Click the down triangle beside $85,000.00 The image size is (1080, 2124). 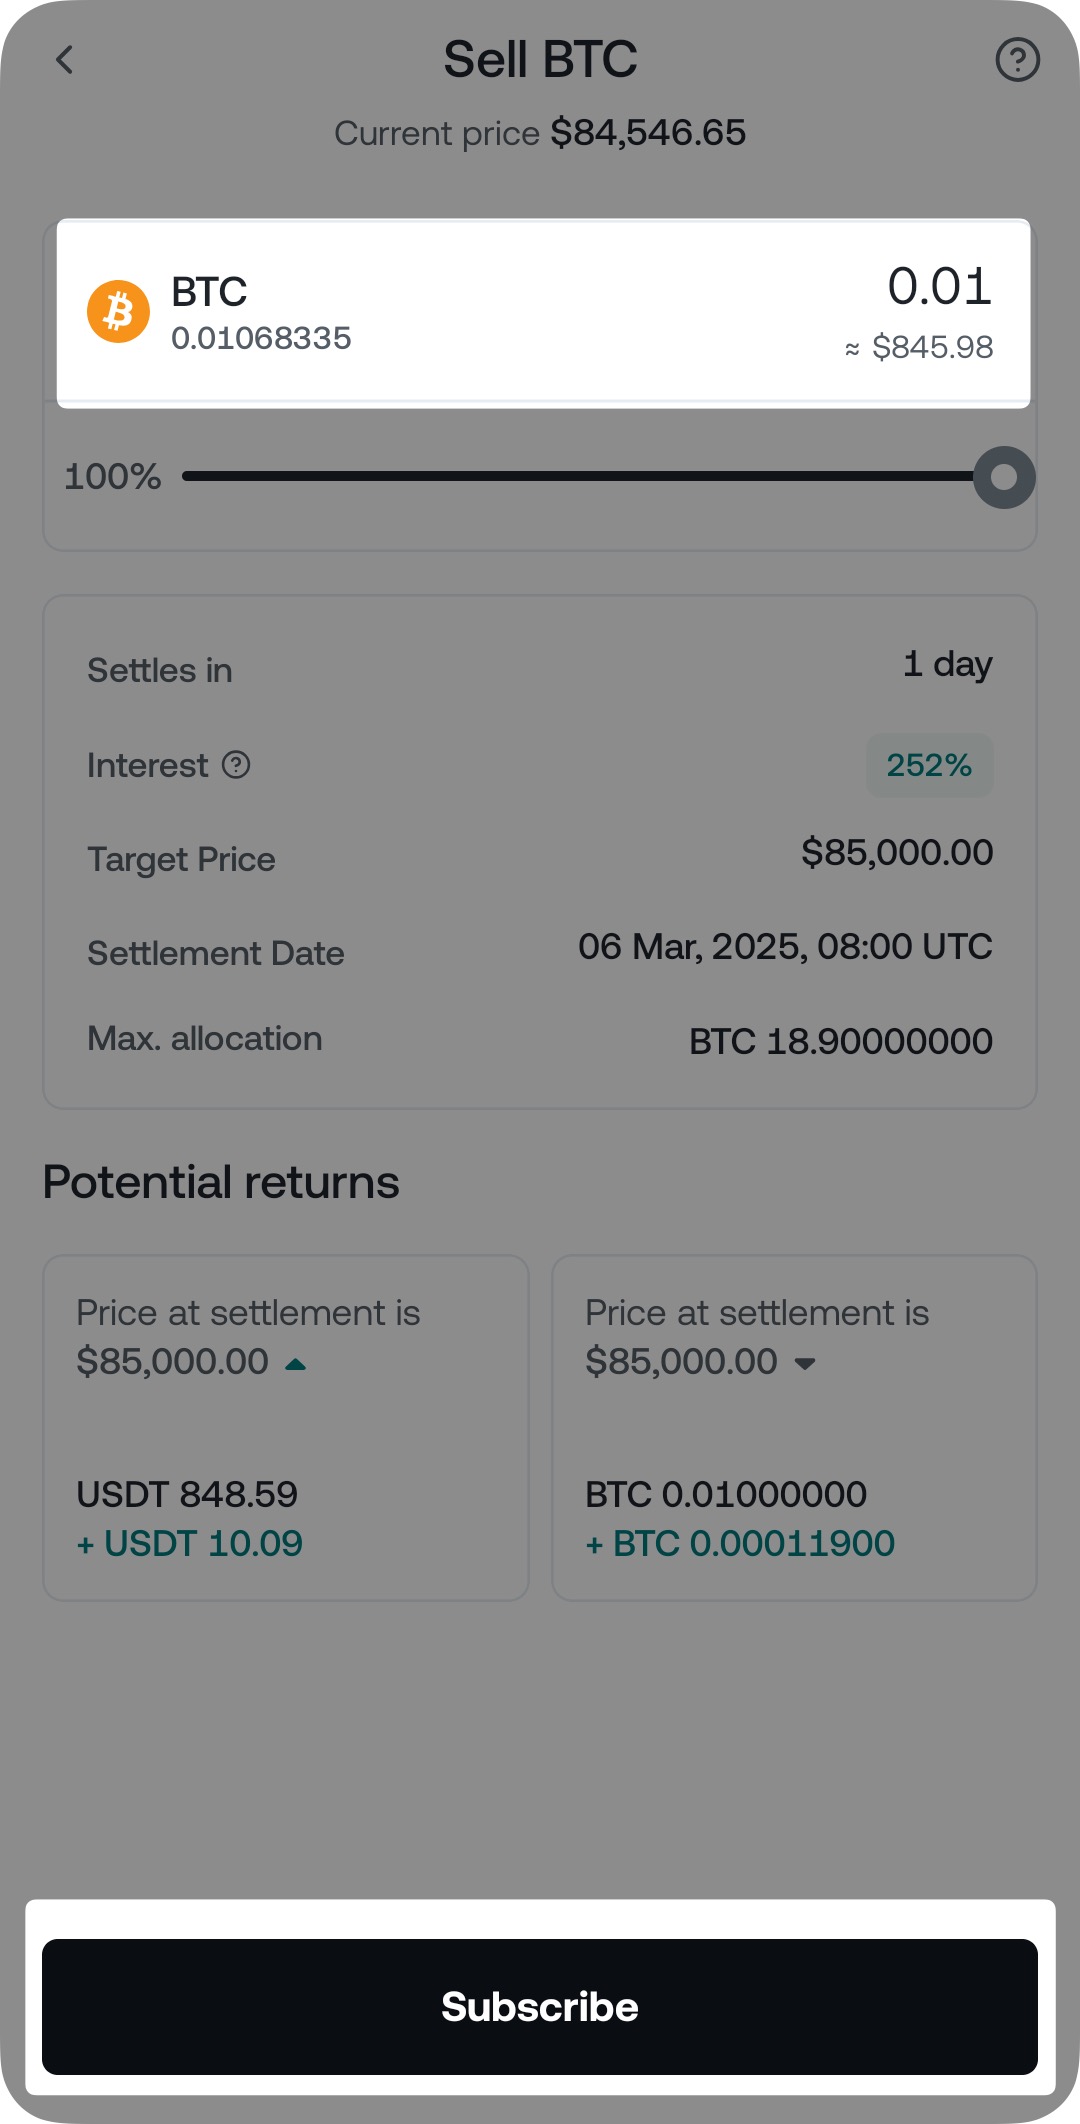(805, 1364)
